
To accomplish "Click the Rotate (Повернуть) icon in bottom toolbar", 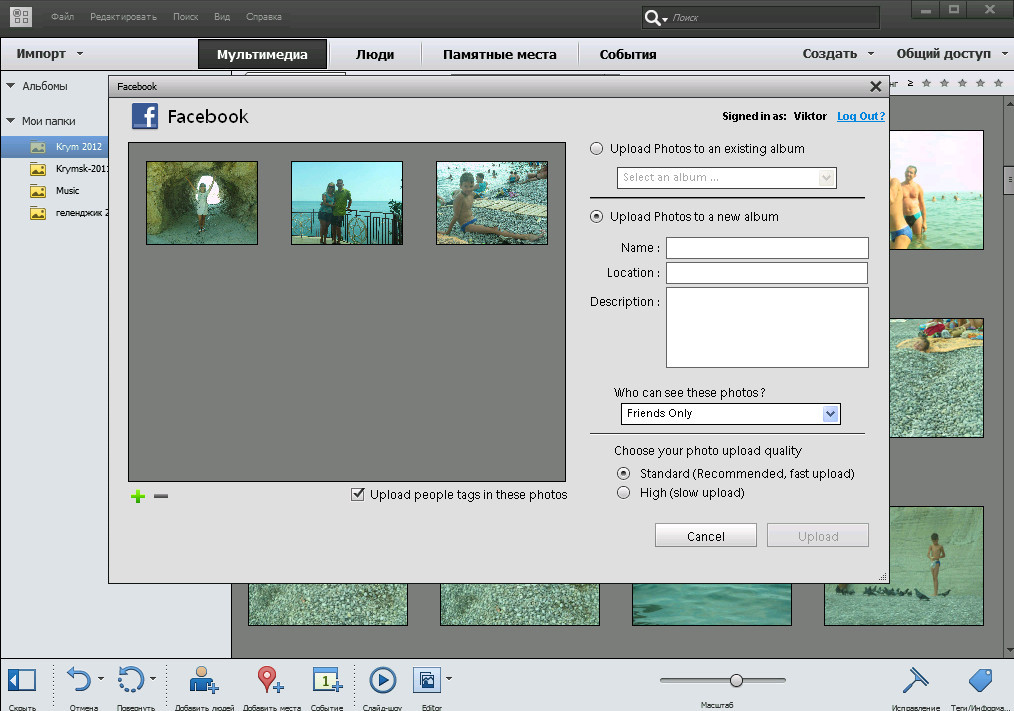I will (131, 680).
